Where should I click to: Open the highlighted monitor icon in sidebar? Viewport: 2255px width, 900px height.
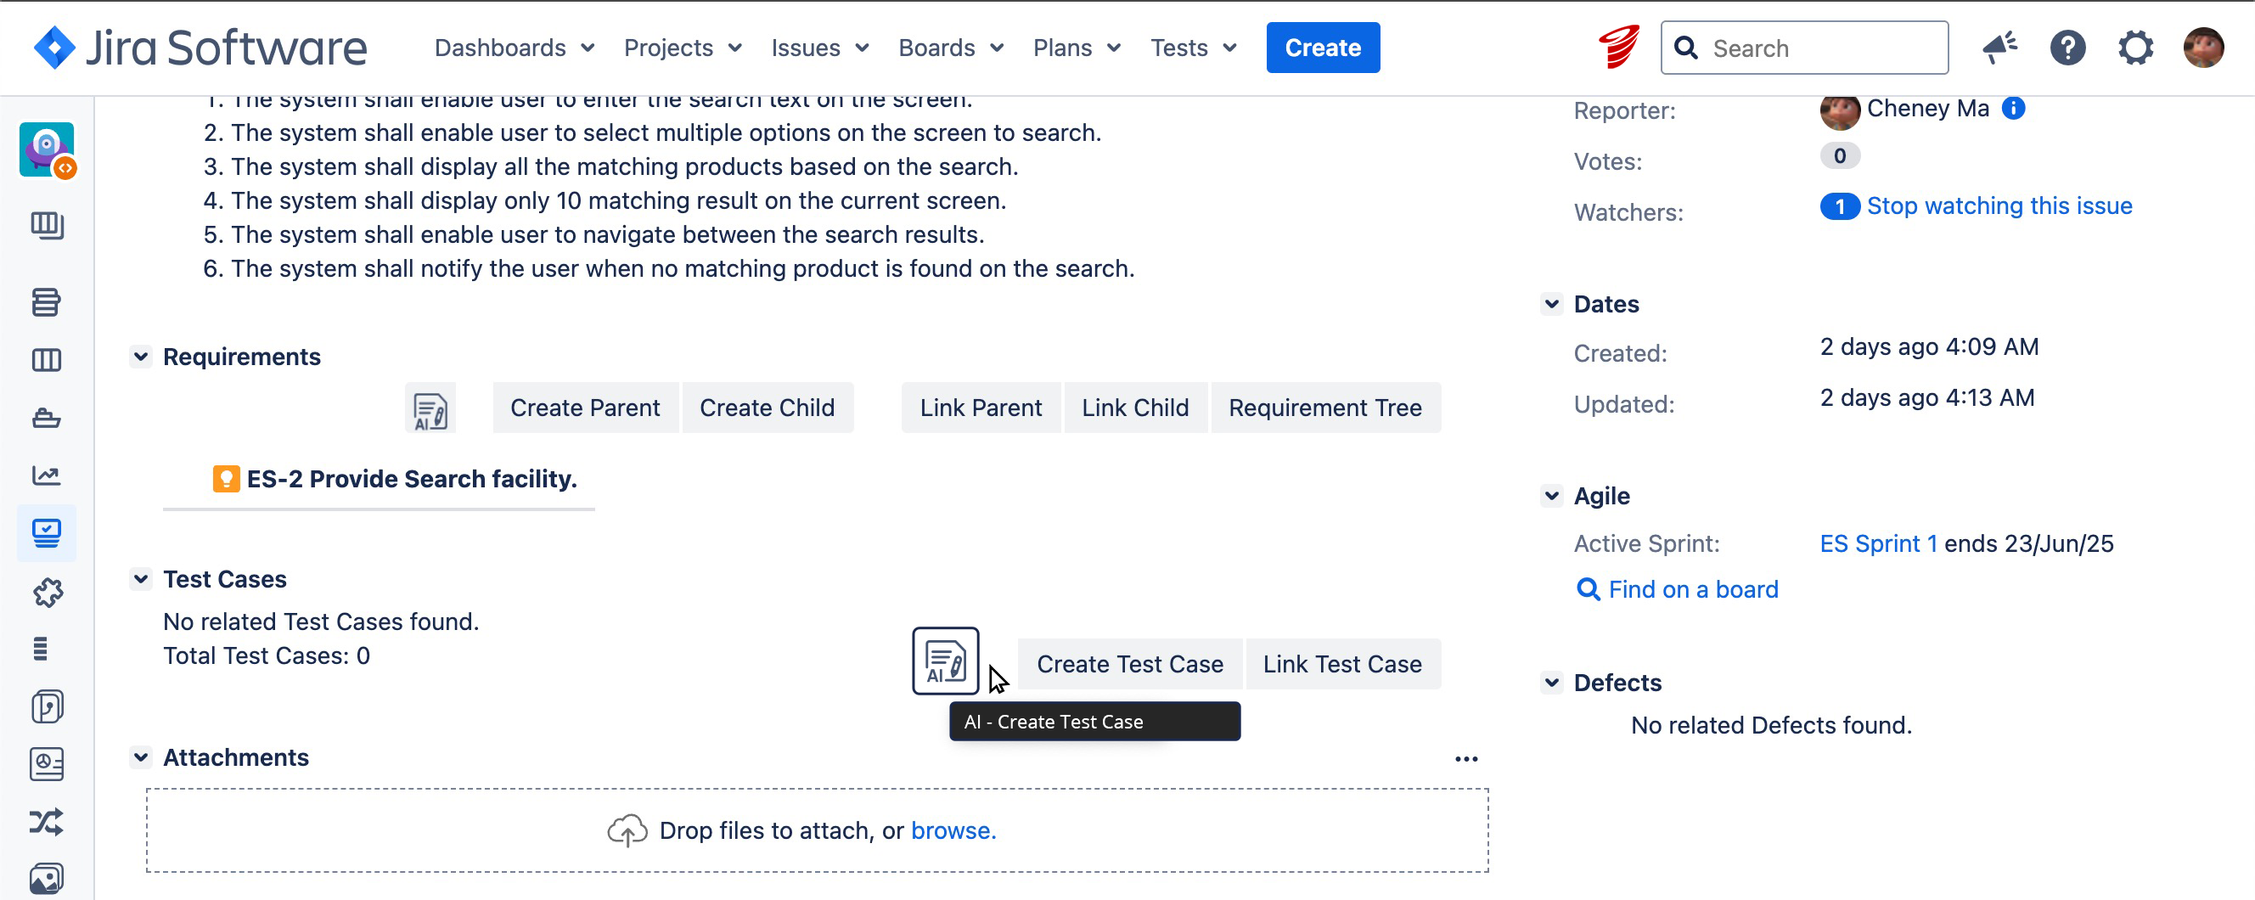46,533
